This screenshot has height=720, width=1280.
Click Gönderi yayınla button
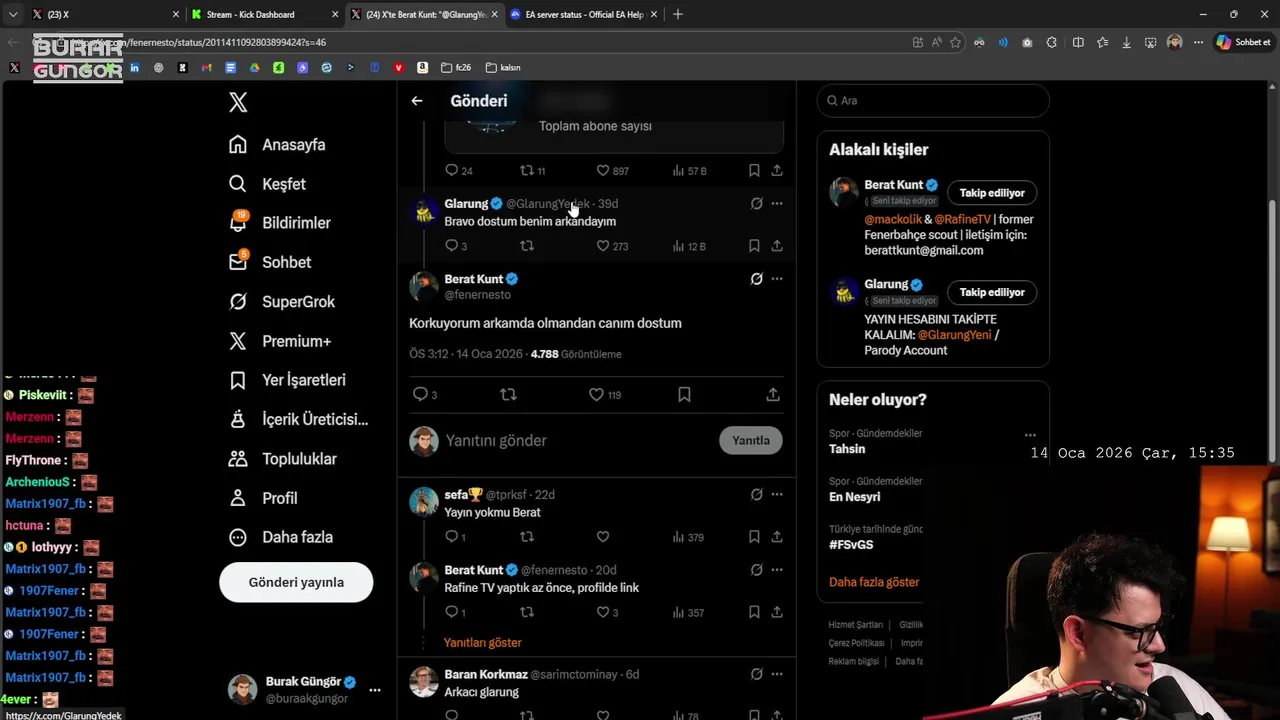click(x=296, y=582)
